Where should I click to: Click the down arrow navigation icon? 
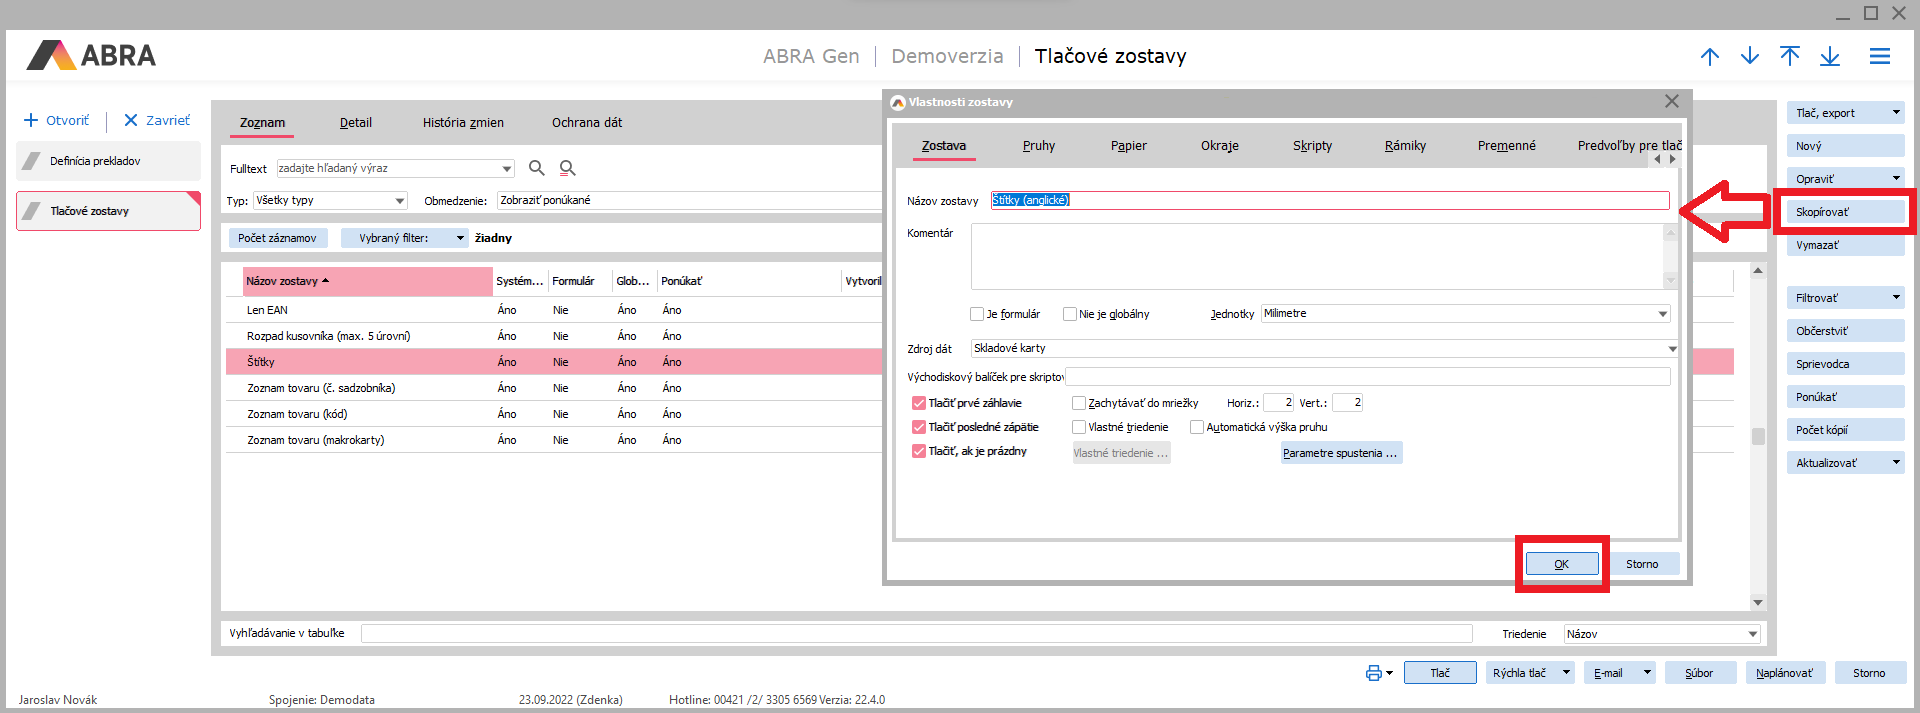click(1750, 57)
